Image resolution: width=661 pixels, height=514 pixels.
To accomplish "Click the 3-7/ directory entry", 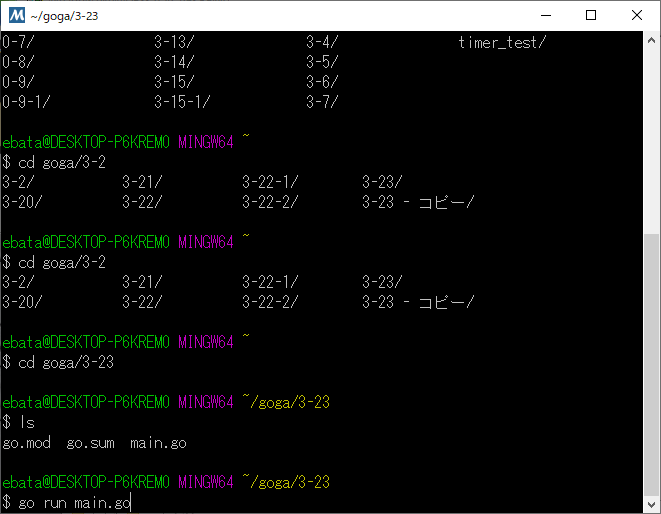I will coord(322,102).
